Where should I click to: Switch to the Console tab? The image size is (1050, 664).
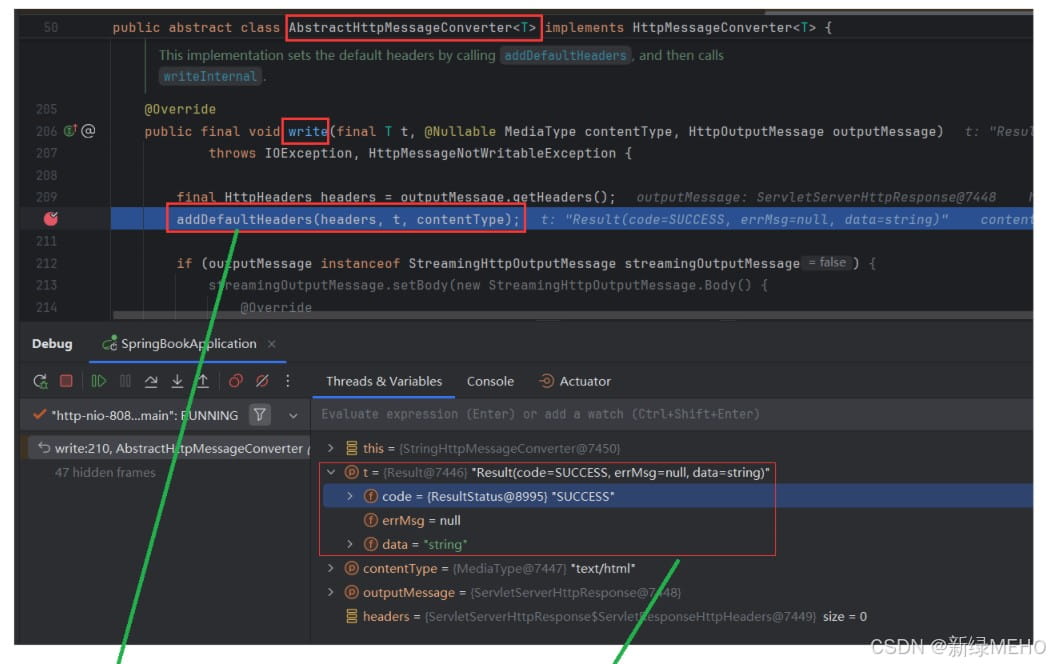tap(490, 382)
